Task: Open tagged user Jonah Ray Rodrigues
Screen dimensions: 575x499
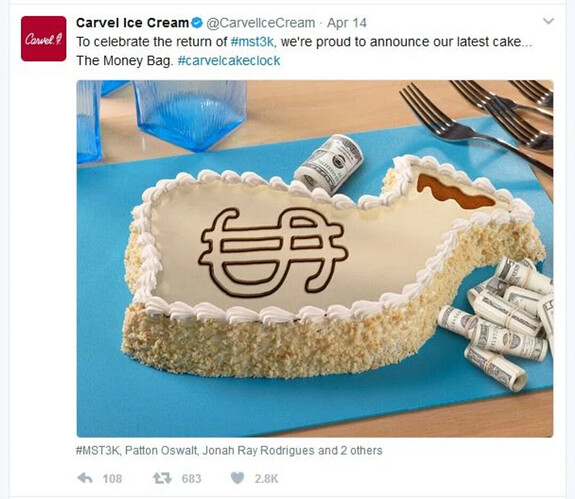Action: pyautogui.click(x=258, y=450)
